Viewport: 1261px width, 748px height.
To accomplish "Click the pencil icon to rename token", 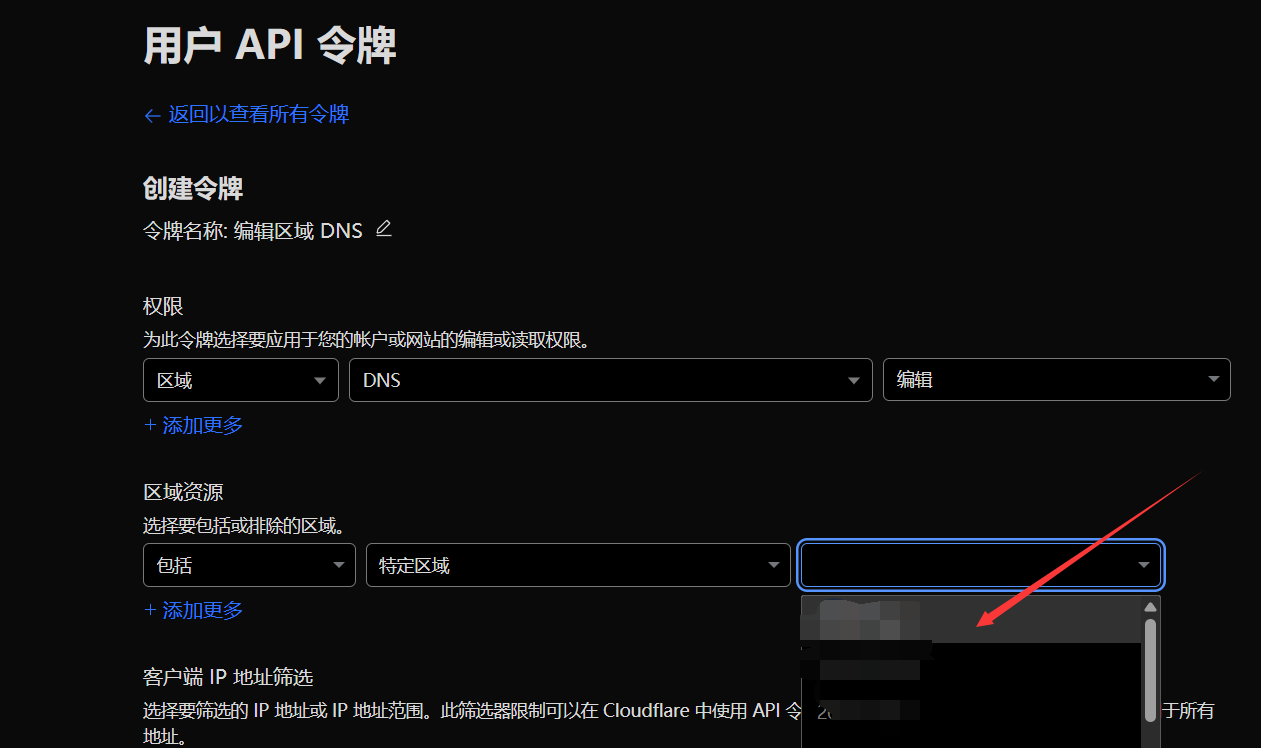I will (x=383, y=230).
